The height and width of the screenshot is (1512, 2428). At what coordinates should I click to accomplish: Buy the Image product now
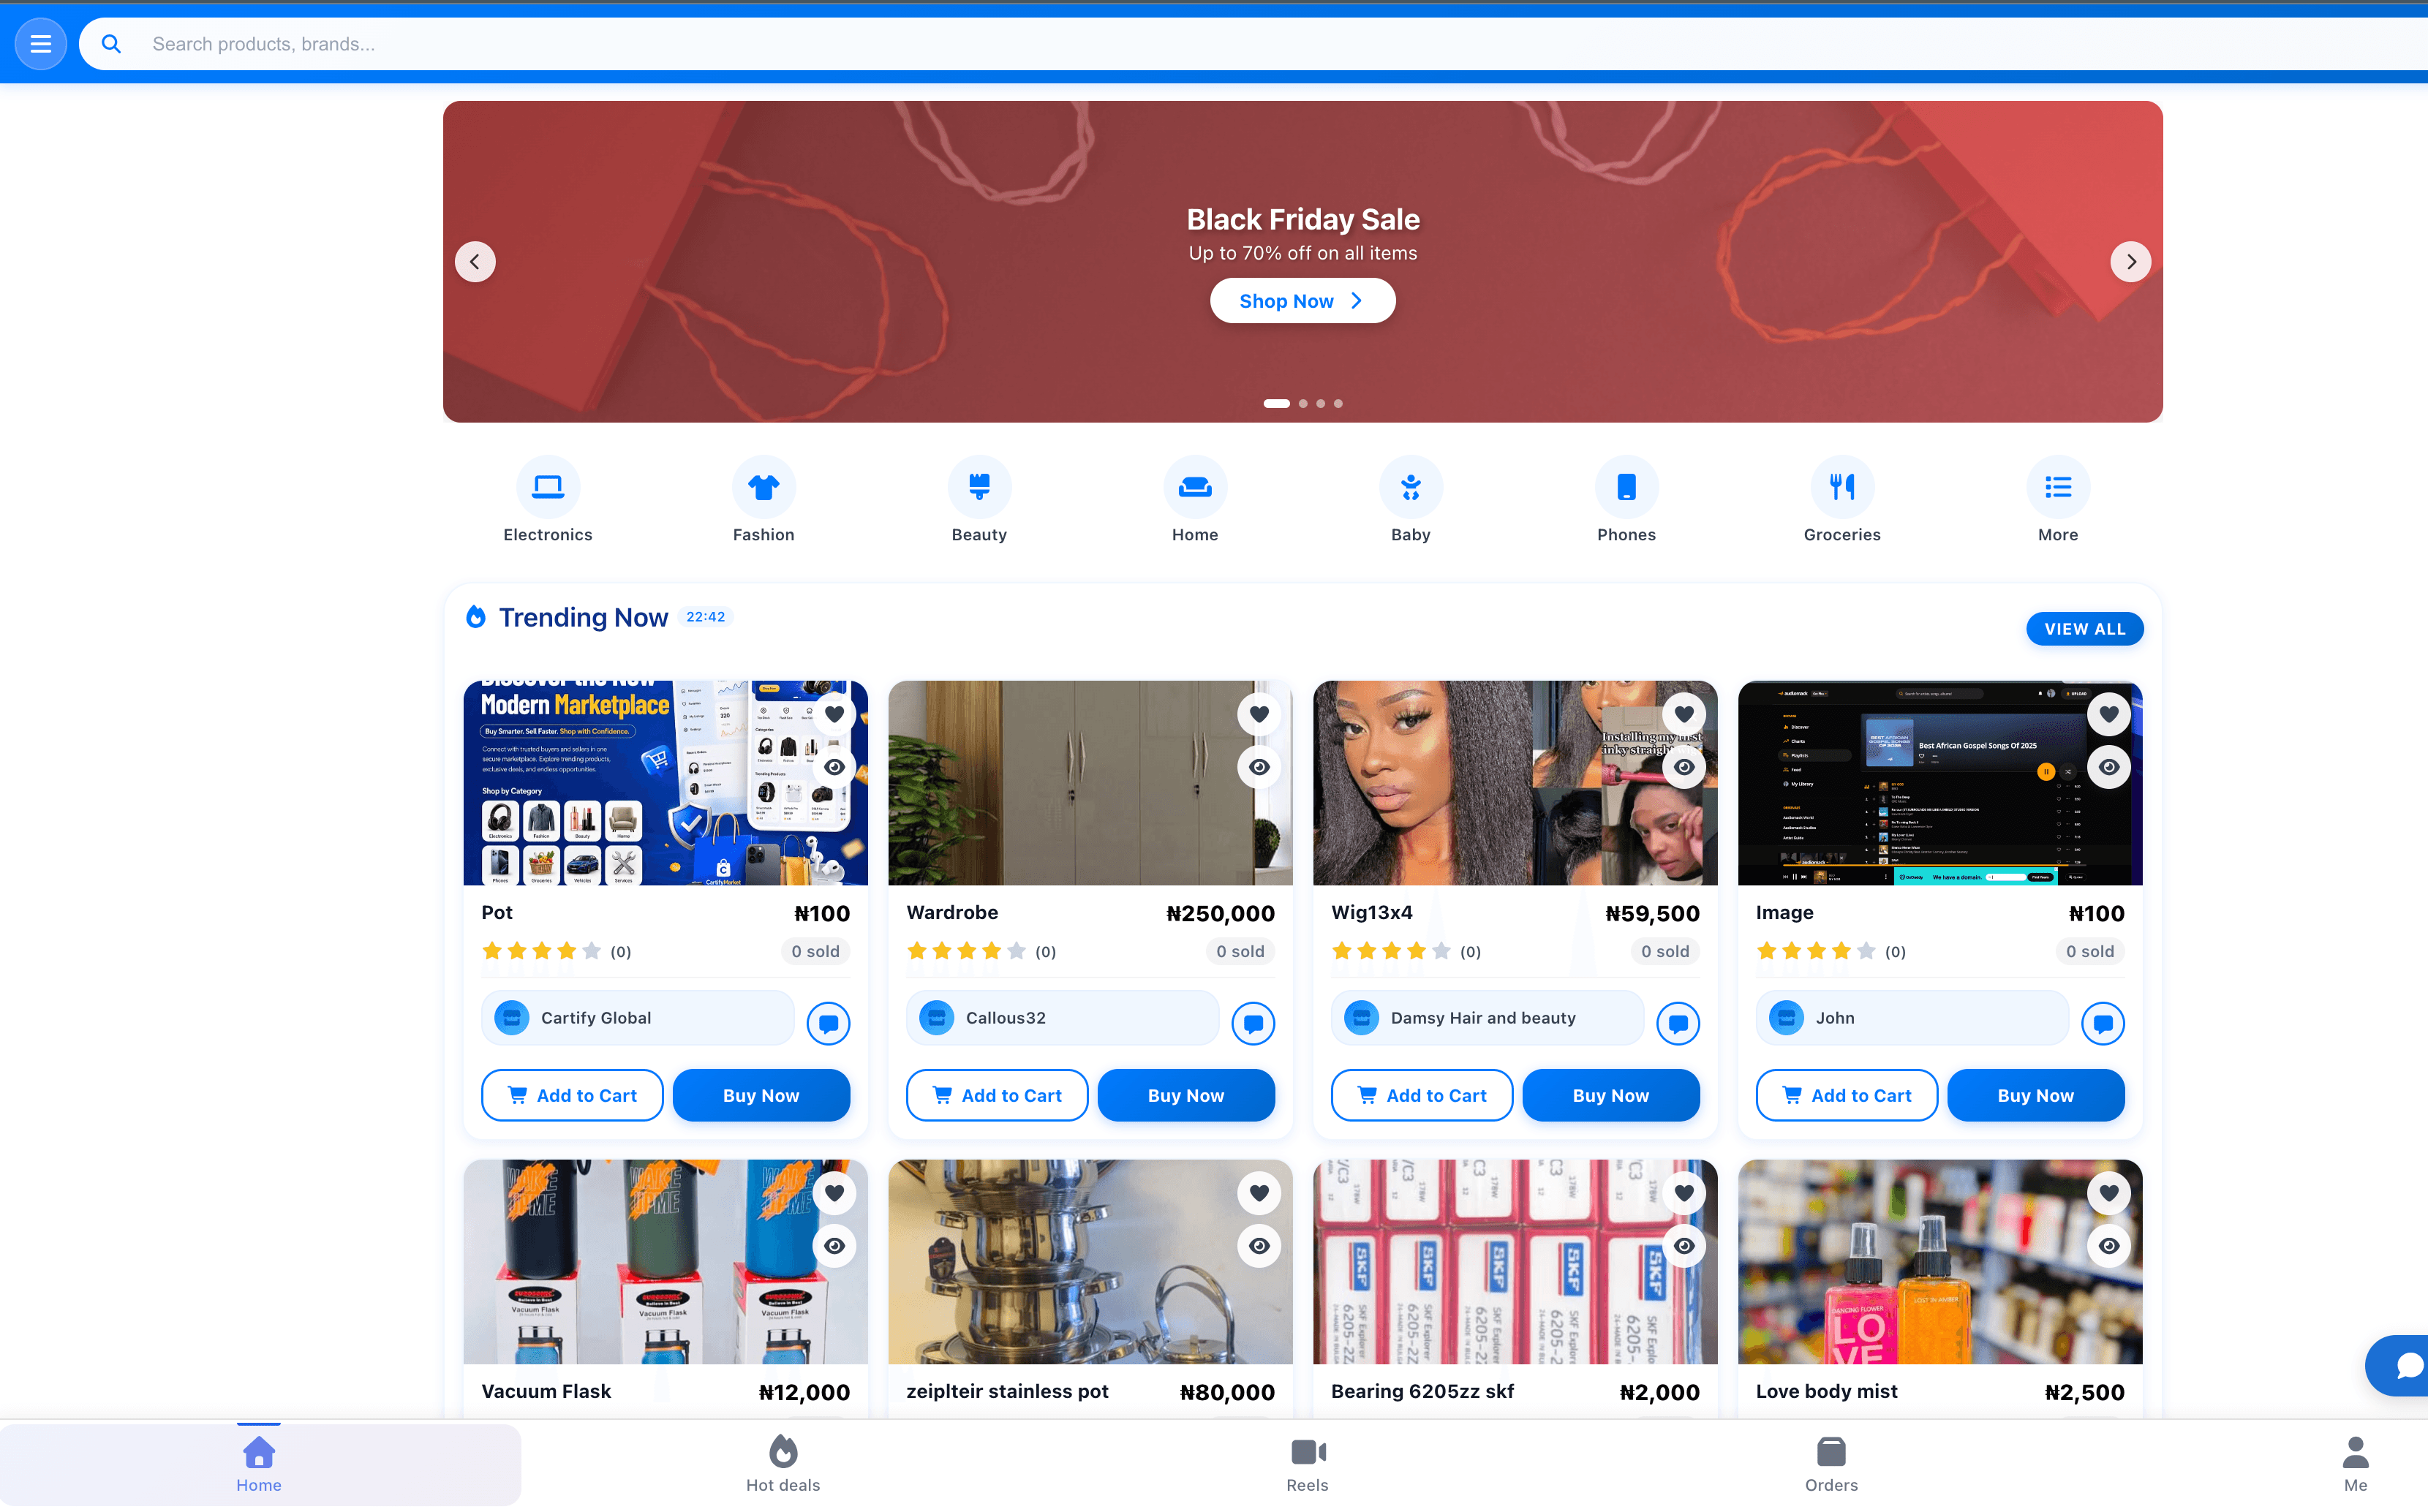coord(2037,1096)
